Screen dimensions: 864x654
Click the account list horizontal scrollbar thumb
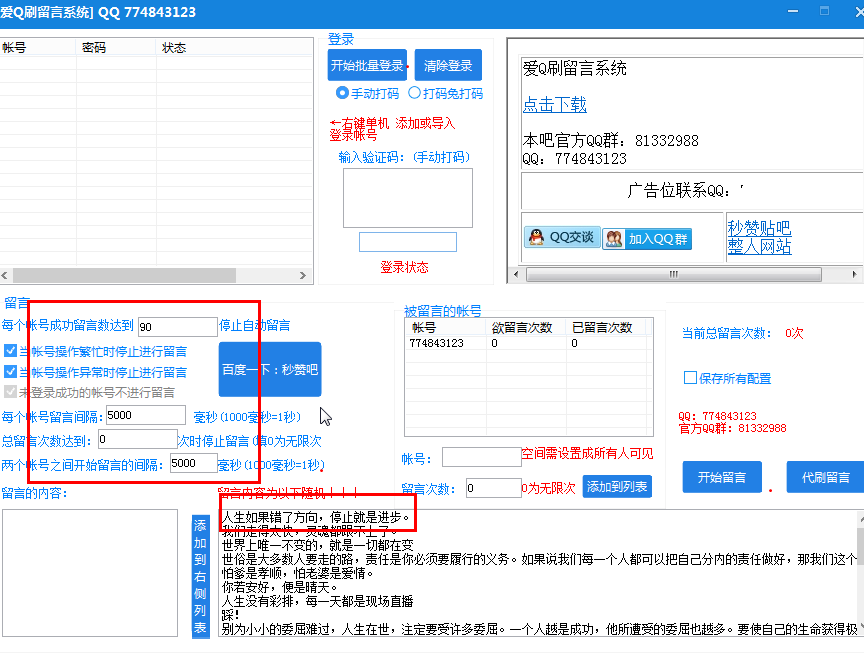pos(125,275)
